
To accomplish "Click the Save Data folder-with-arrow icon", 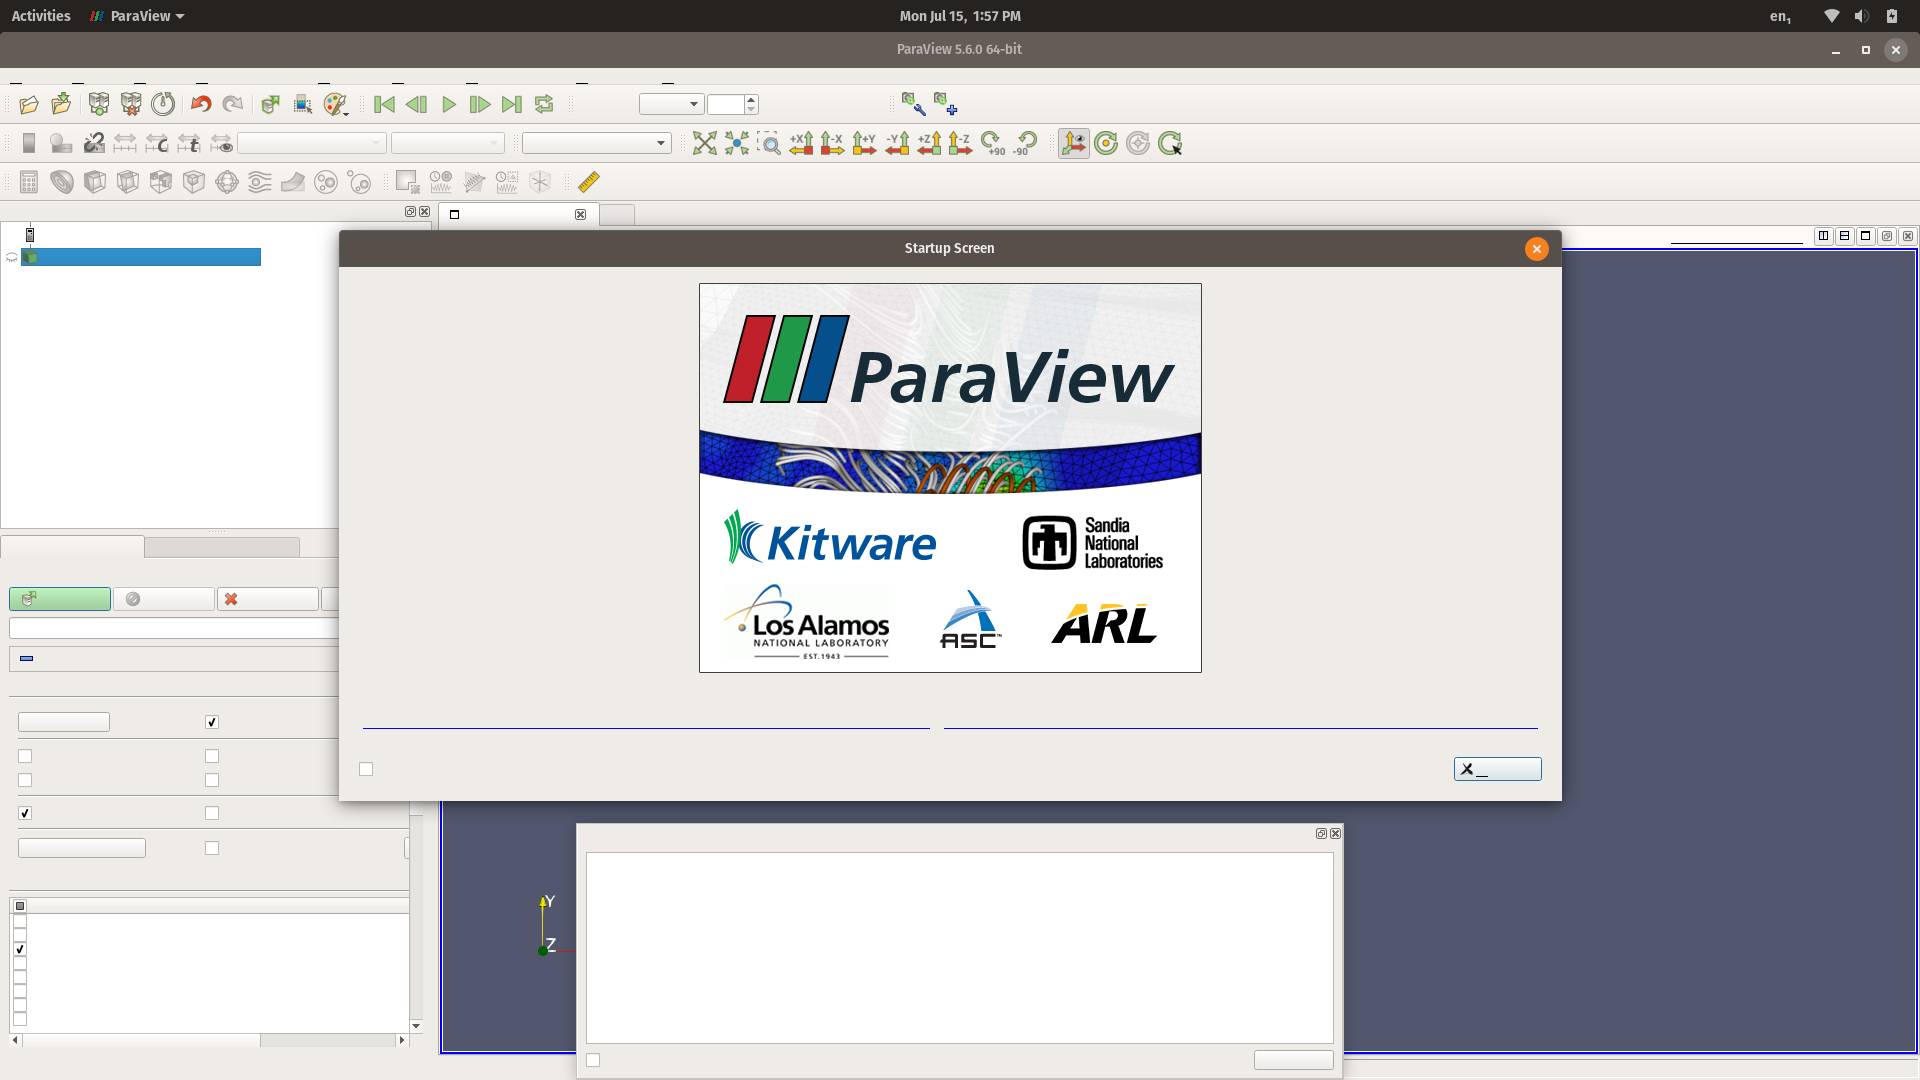I will click(x=61, y=104).
